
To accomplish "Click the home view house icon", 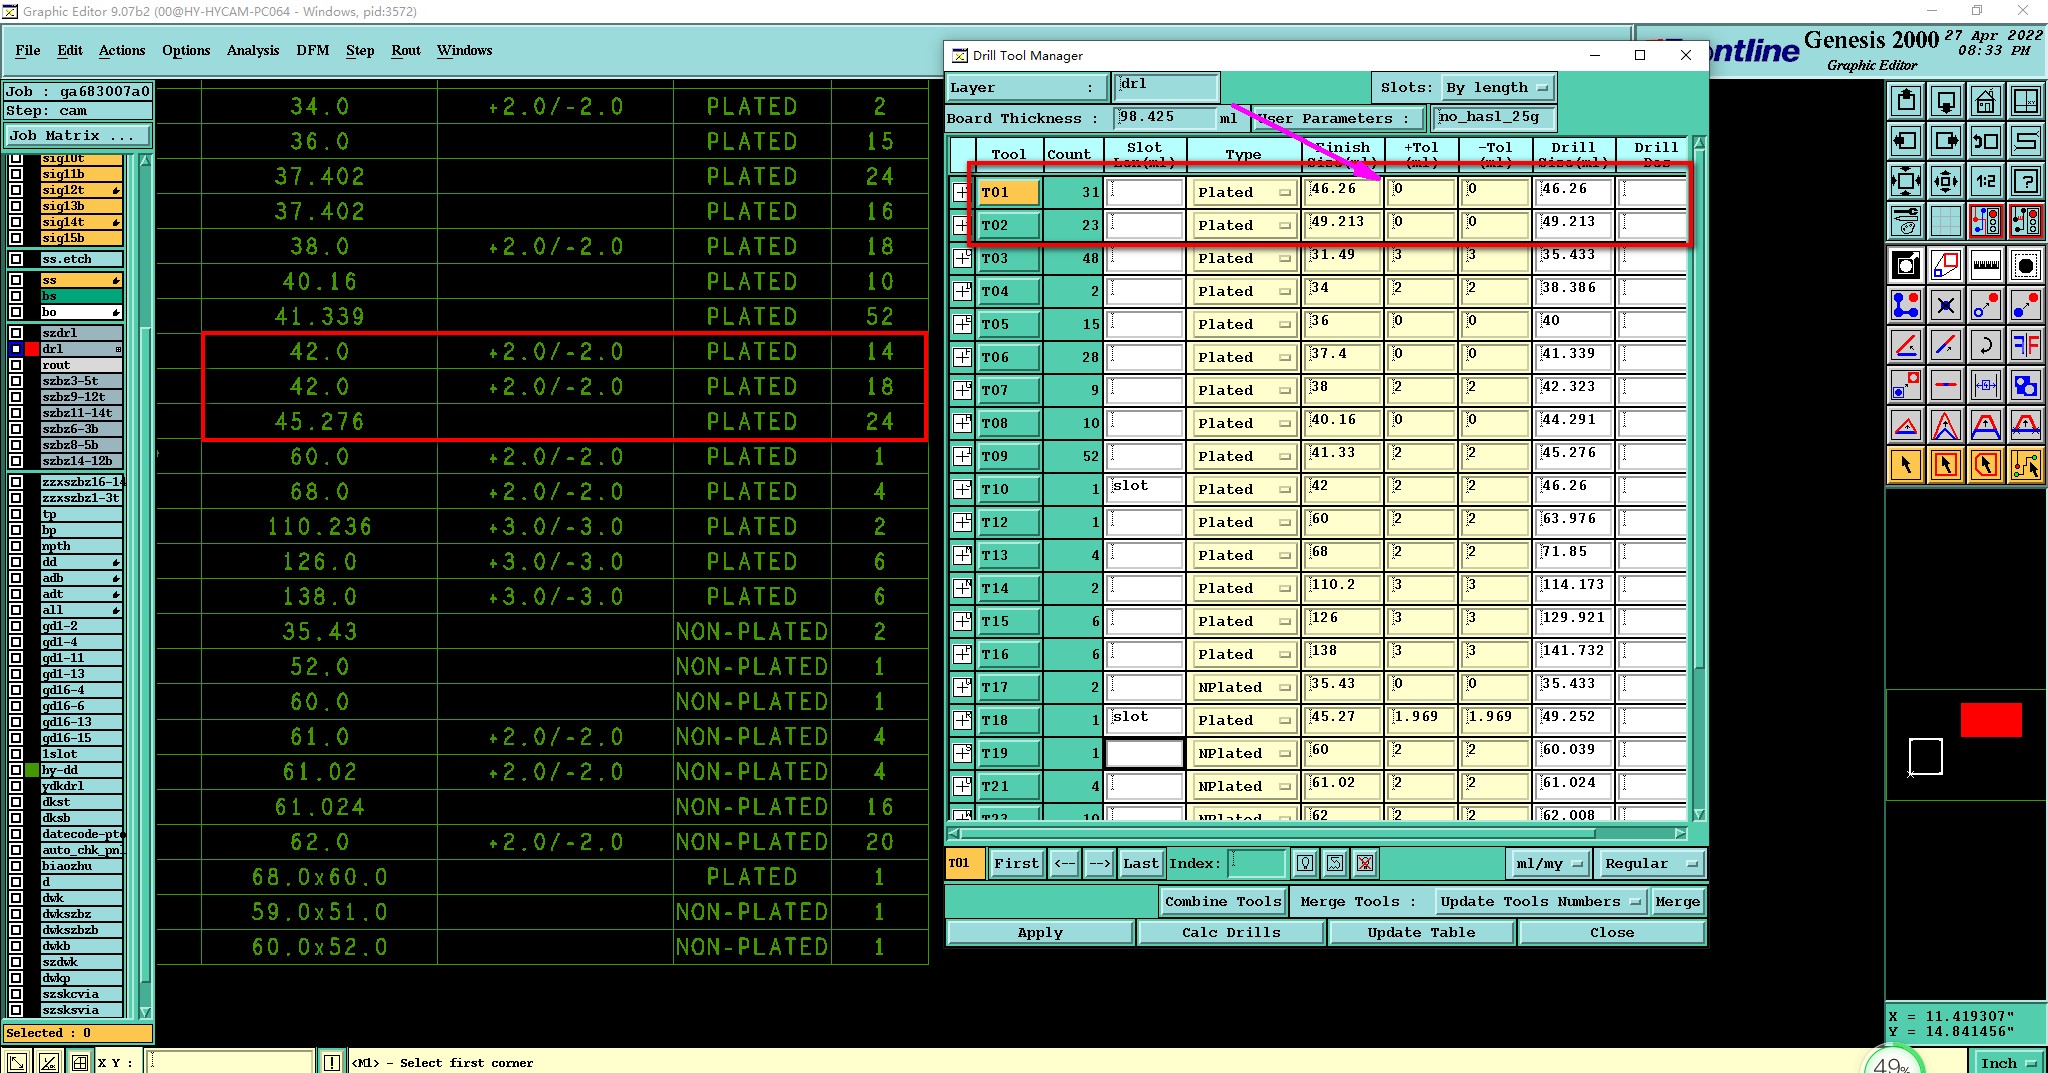I will tap(1985, 101).
